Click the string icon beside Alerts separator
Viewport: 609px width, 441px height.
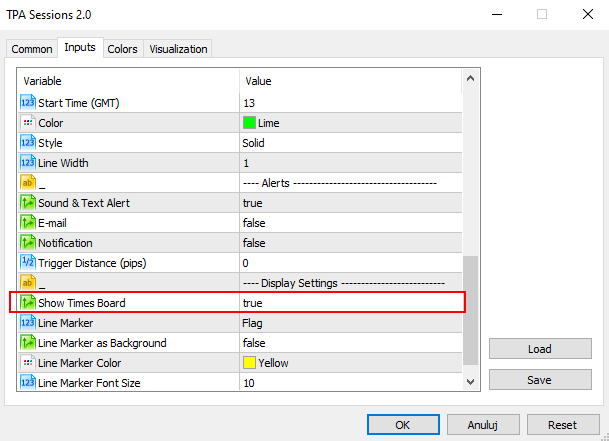tap(28, 183)
